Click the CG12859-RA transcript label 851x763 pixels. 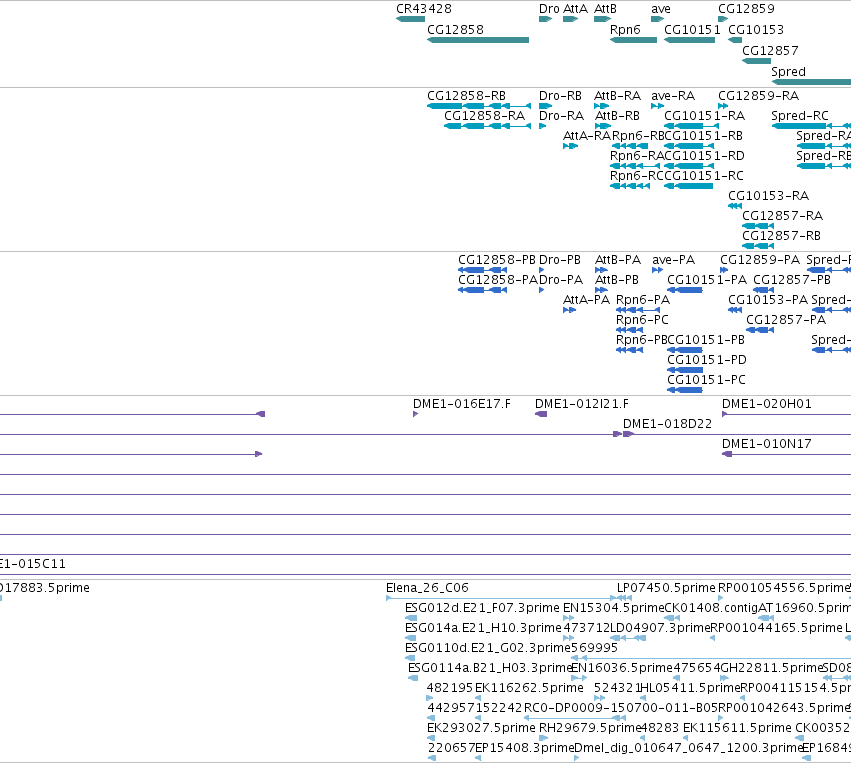click(x=758, y=96)
